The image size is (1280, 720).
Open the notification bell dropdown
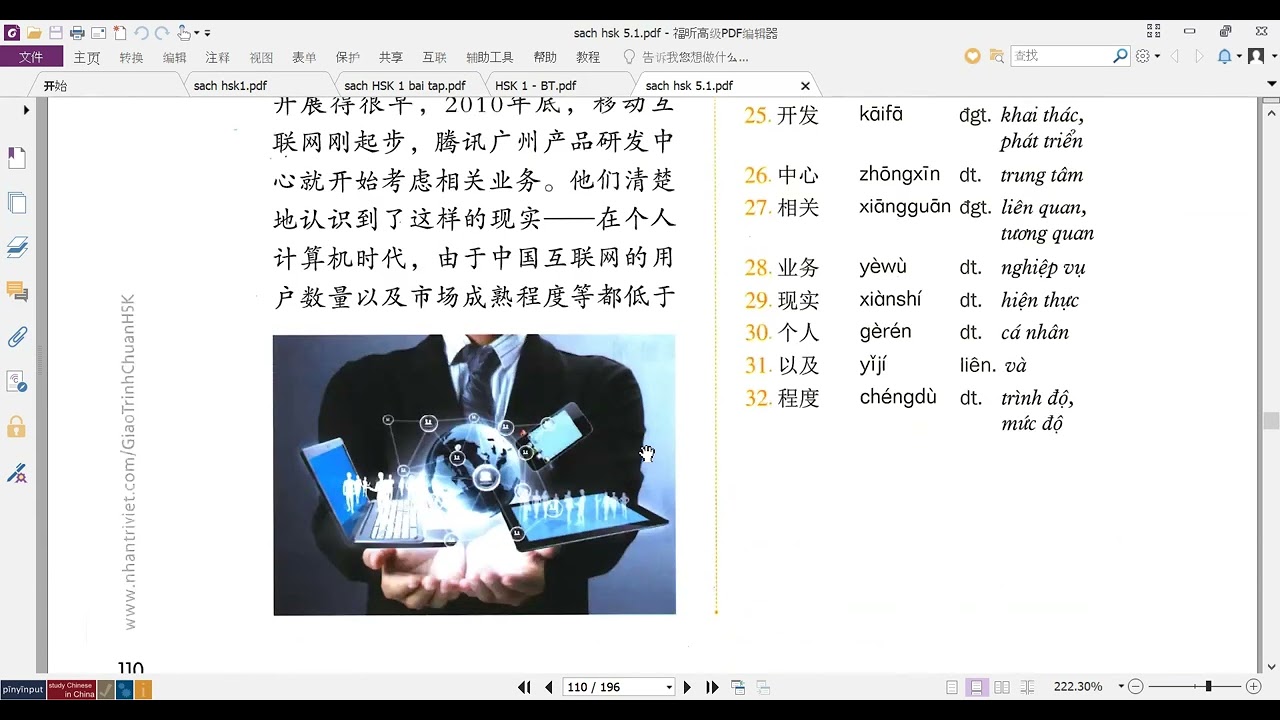[1229, 56]
